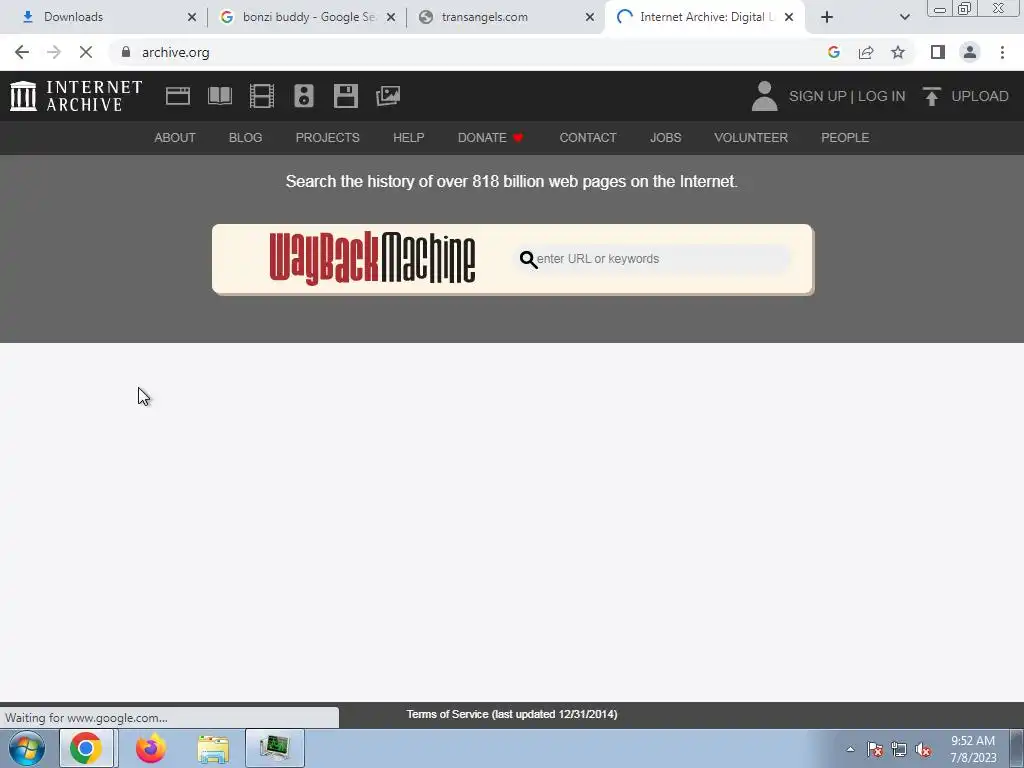Open the Texts book icon
This screenshot has height=768, width=1024.
(219, 96)
